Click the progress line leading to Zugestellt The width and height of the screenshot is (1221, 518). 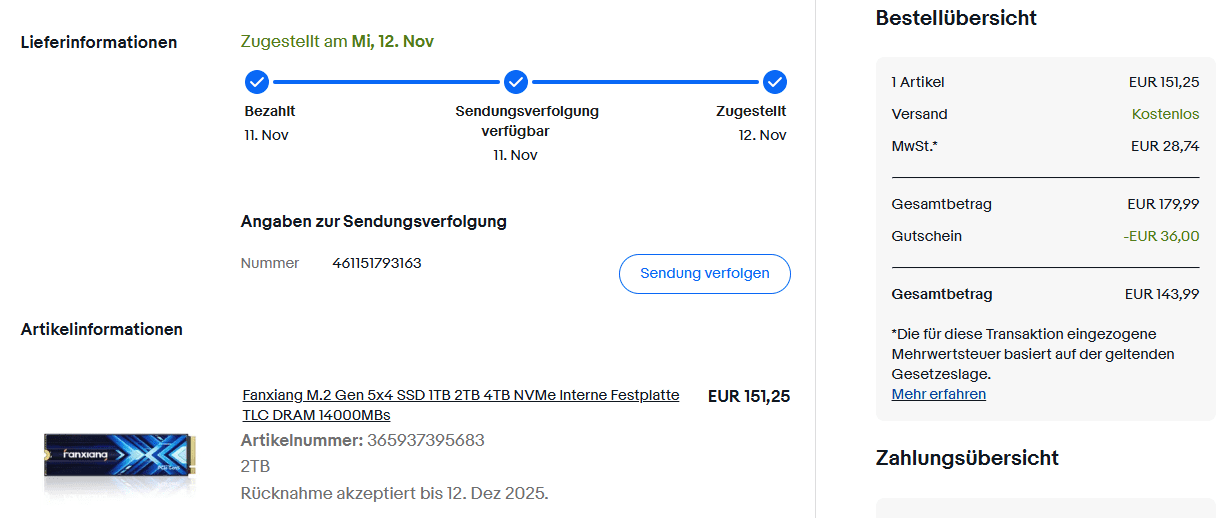tap(645, 82)
